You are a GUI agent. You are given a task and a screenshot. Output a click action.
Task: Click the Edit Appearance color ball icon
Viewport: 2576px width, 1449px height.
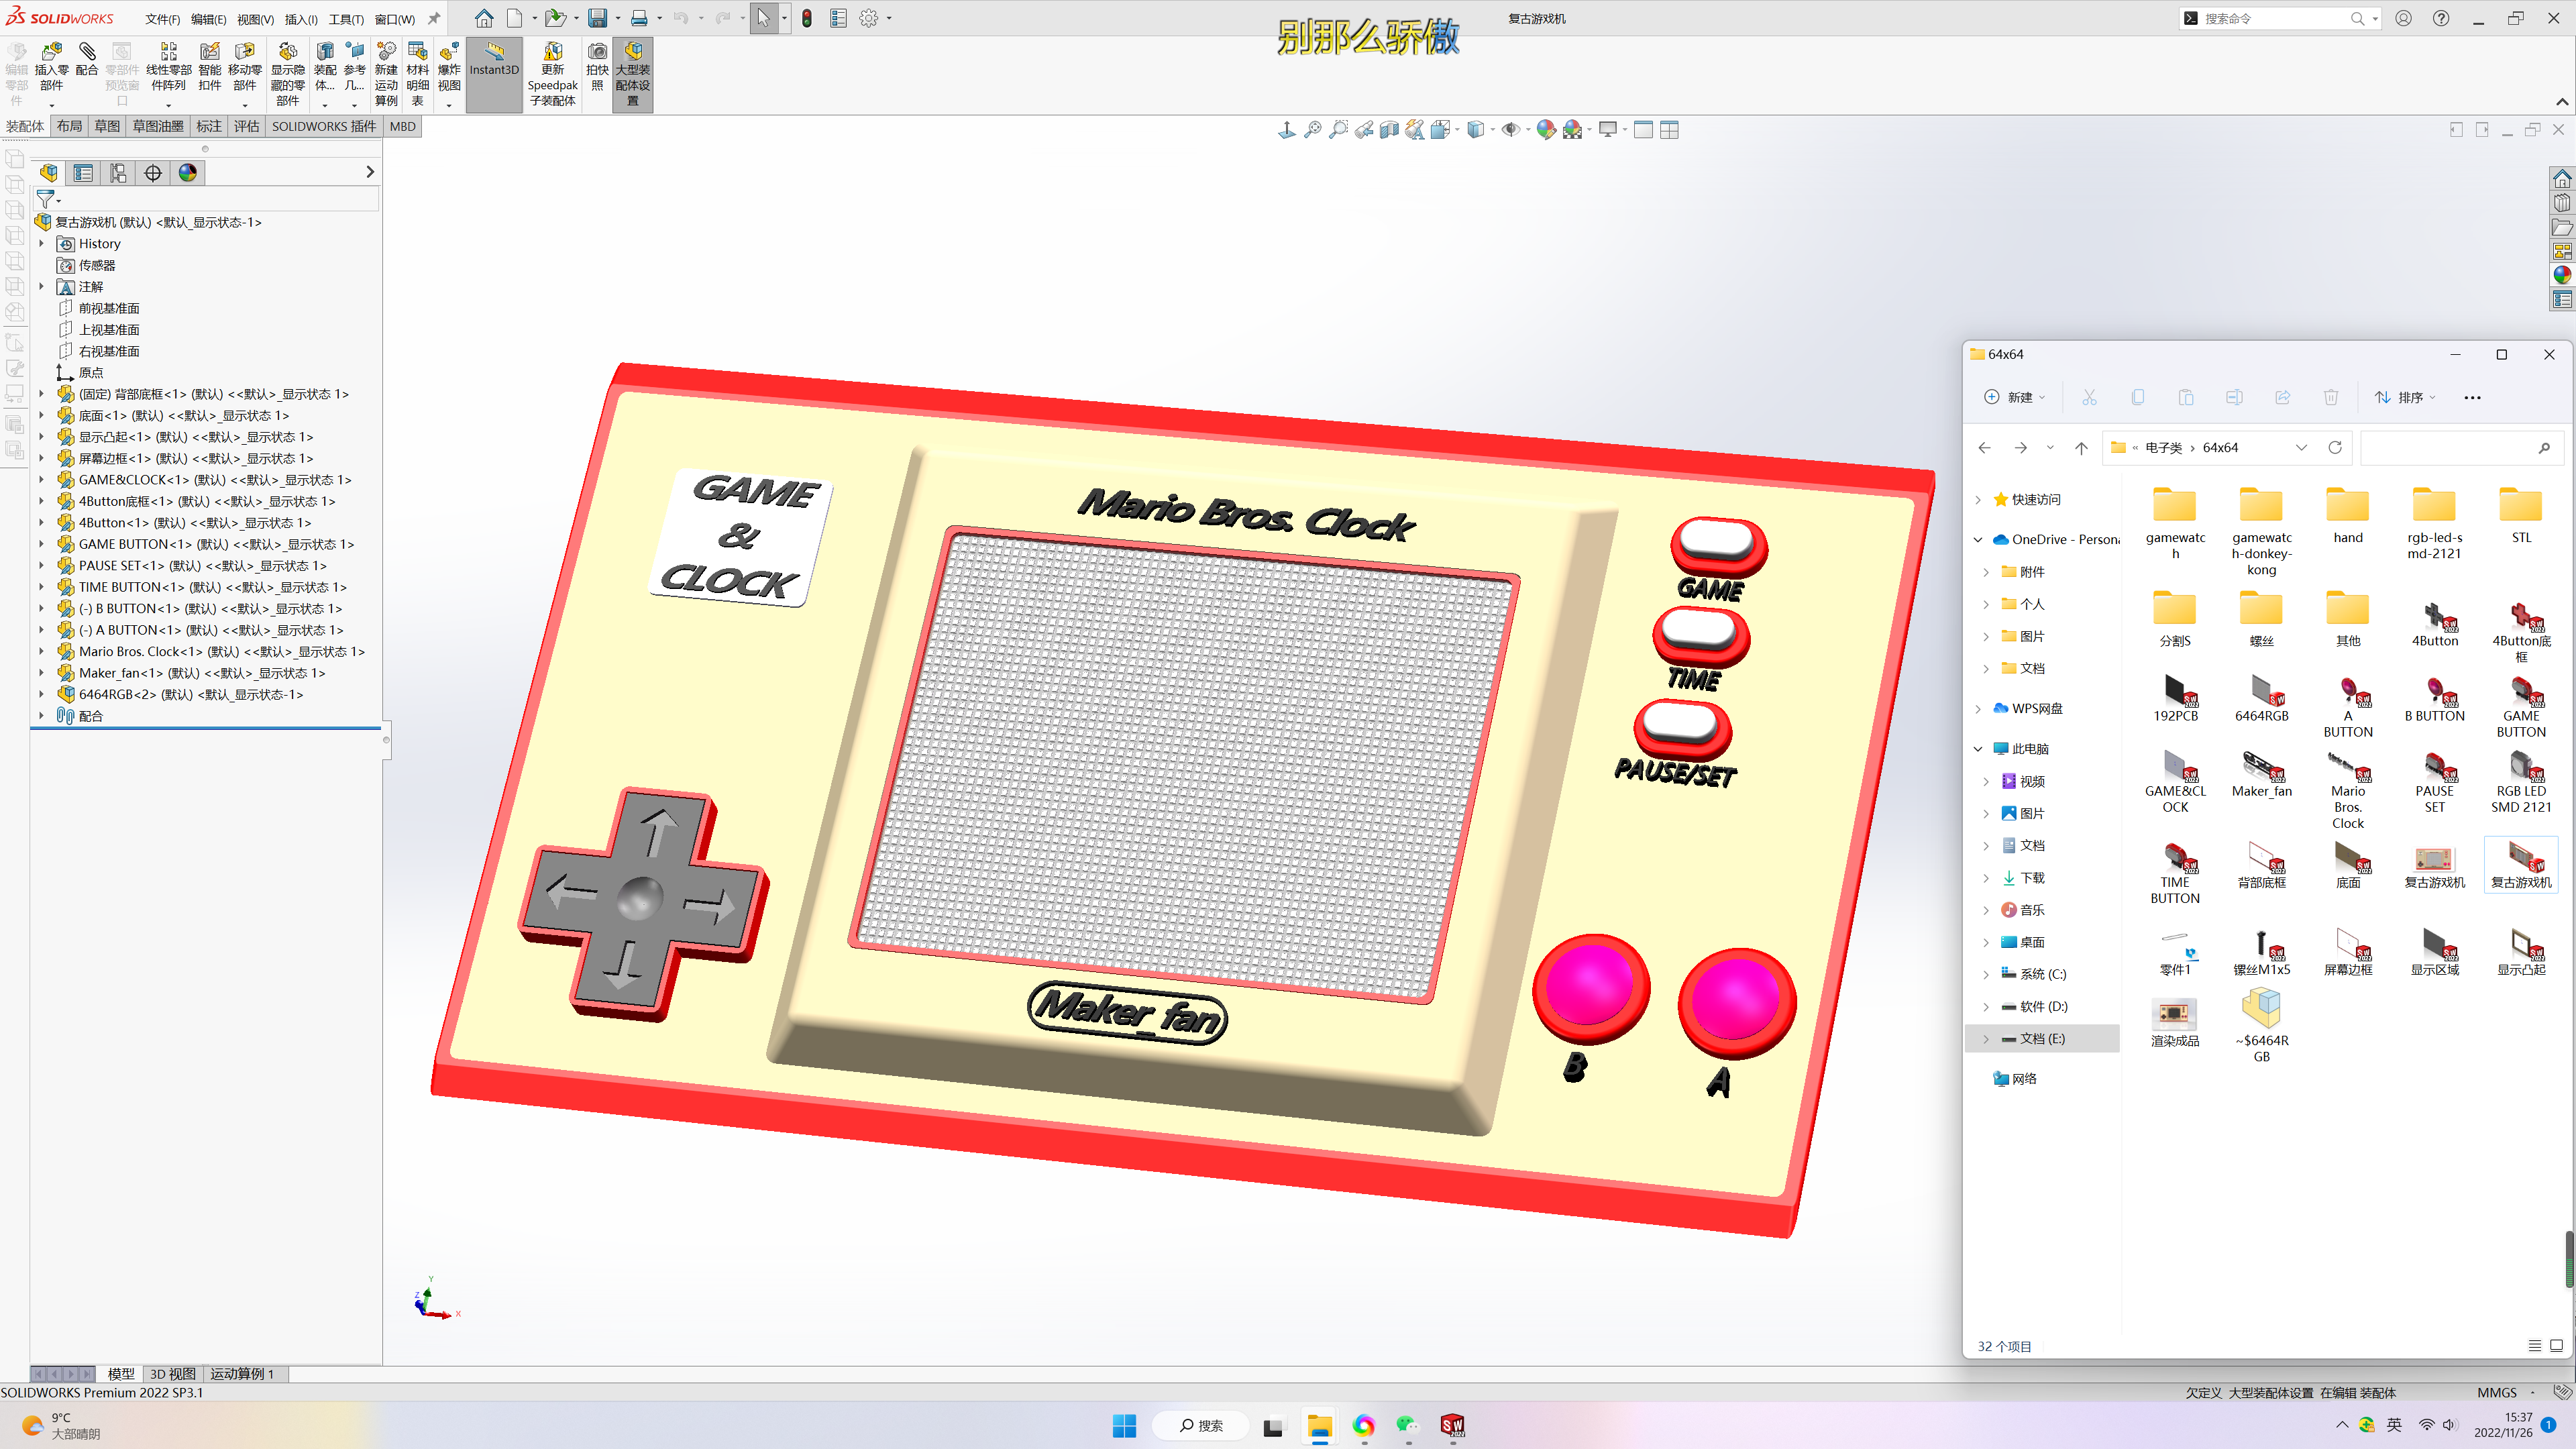coord(1546,130)
